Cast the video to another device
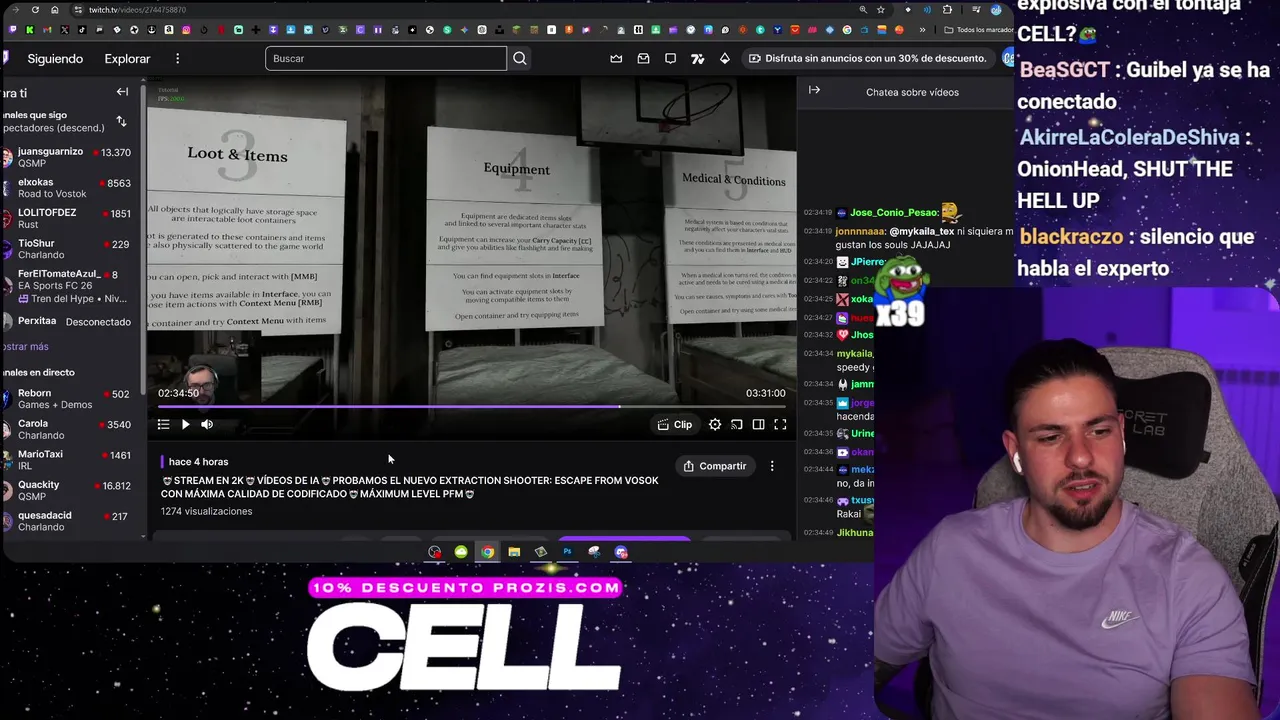1280x720 pixels. tap(737, 425)
